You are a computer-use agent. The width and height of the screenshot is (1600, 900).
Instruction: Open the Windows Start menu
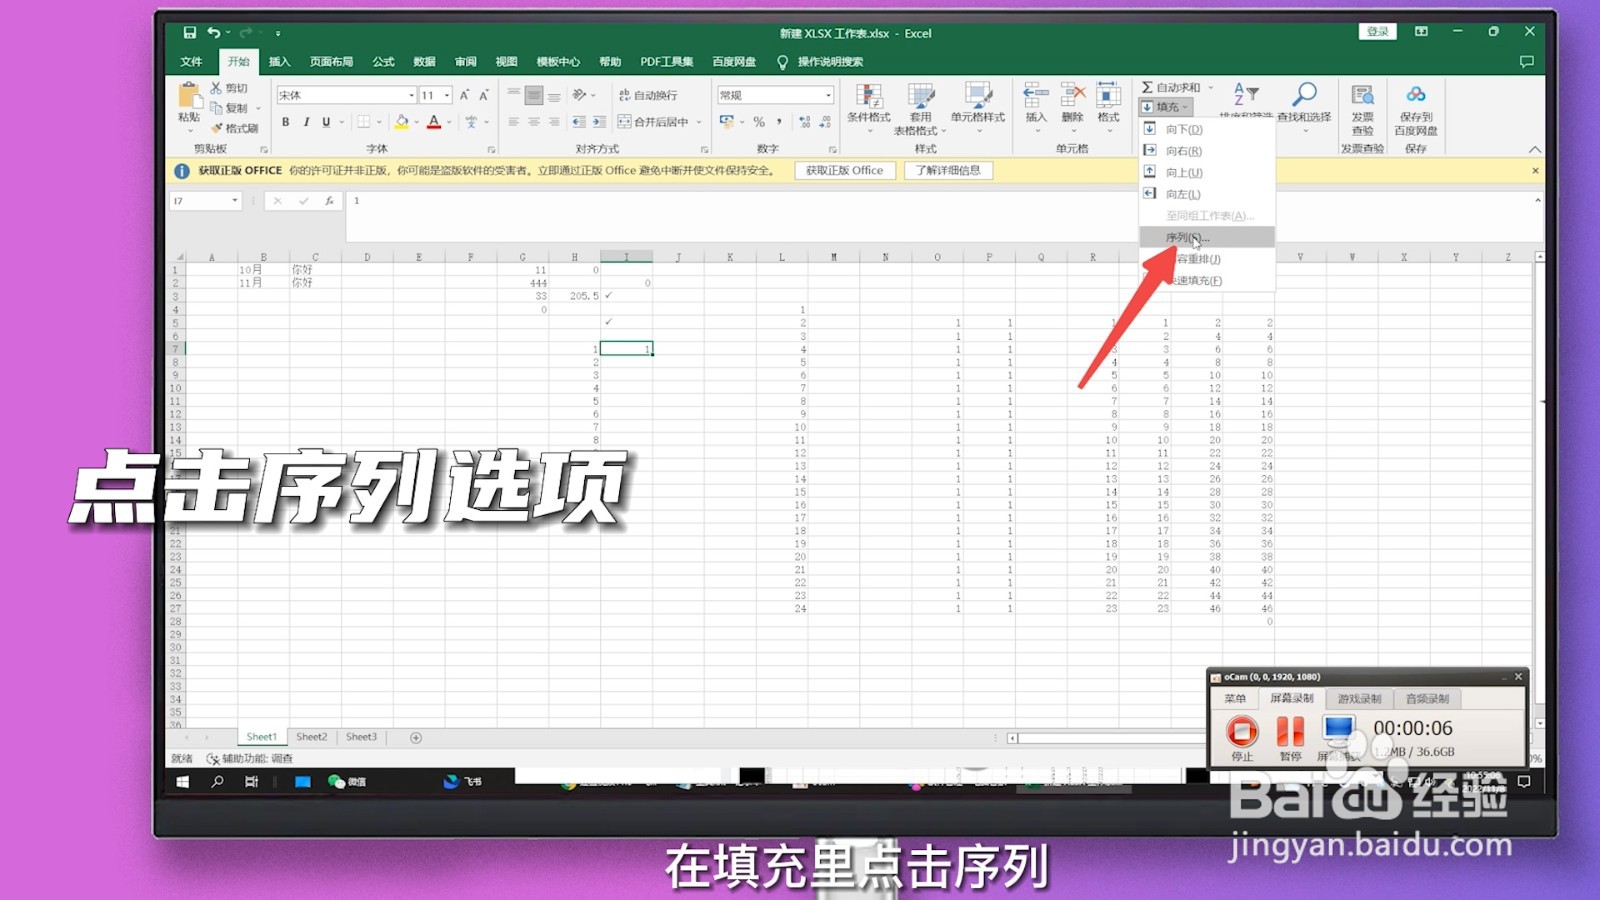(183, 782)
